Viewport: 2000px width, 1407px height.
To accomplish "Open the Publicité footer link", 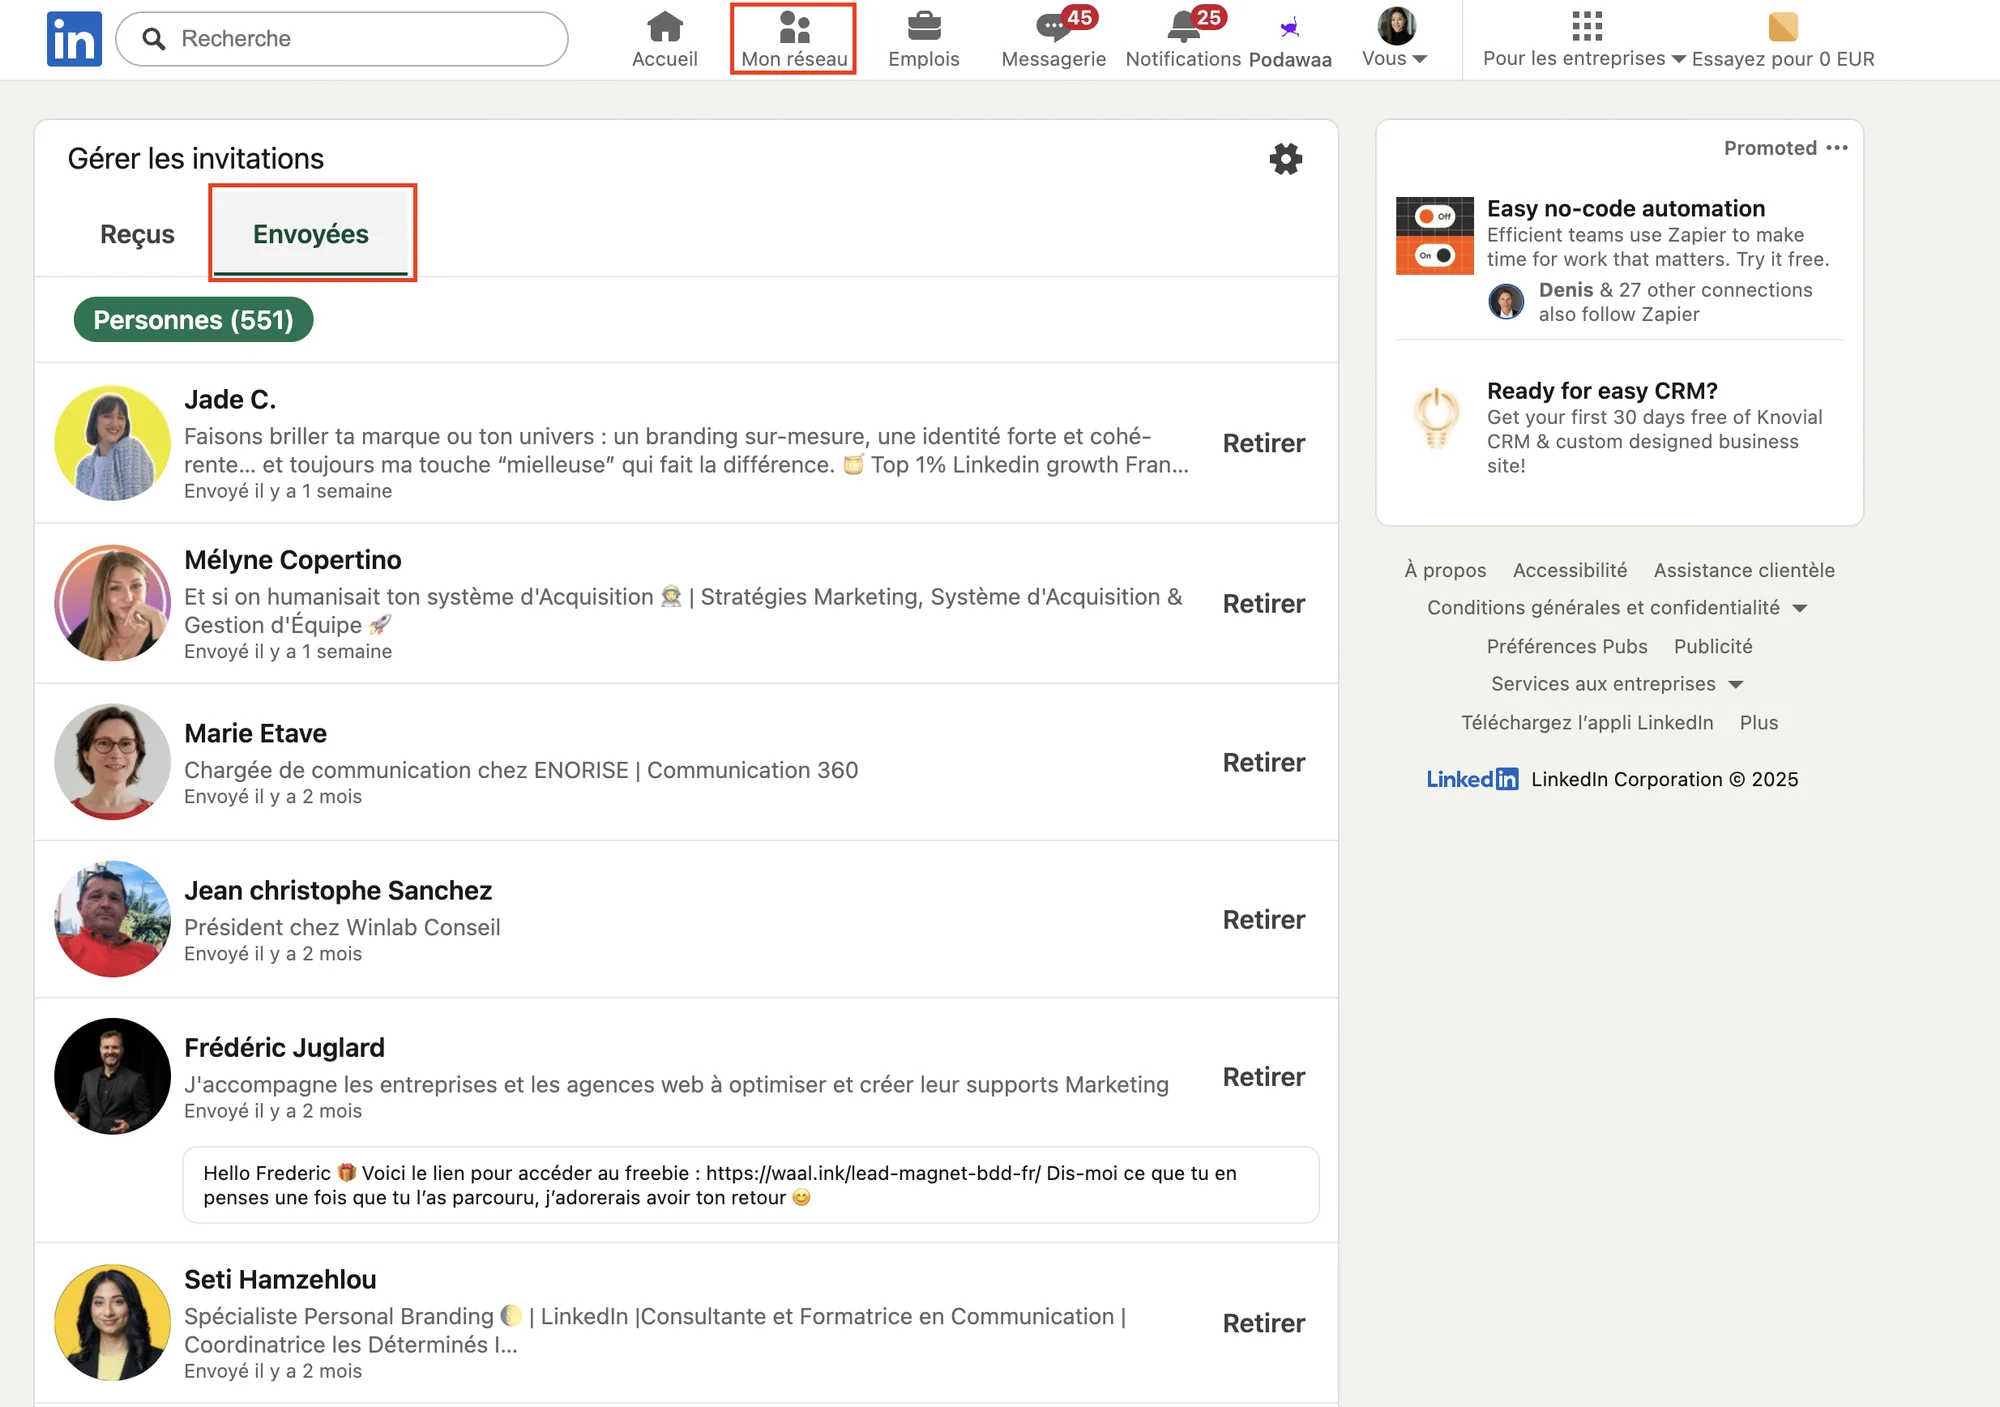I will click(1713, 646).
